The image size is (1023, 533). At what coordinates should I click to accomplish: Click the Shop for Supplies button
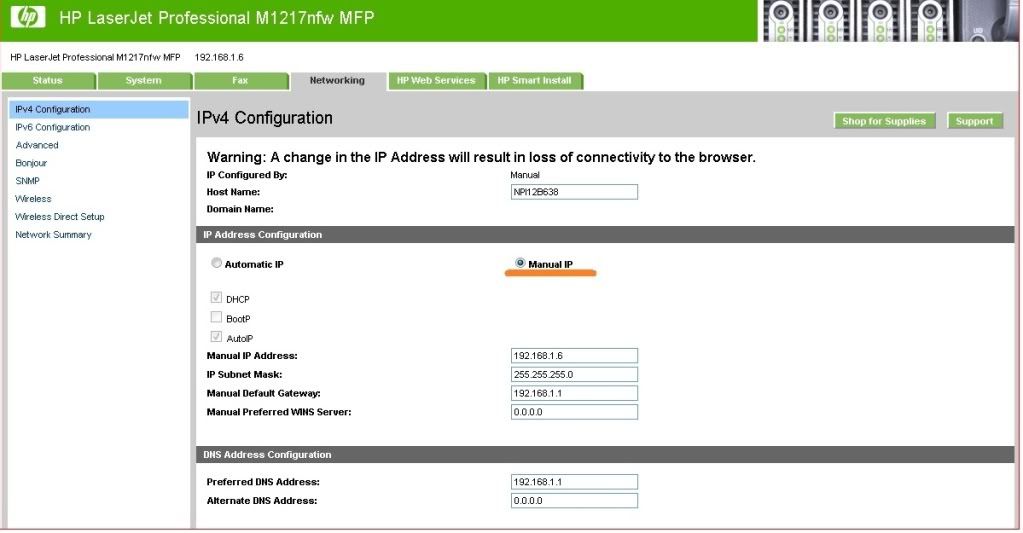(x=884, y=121)
